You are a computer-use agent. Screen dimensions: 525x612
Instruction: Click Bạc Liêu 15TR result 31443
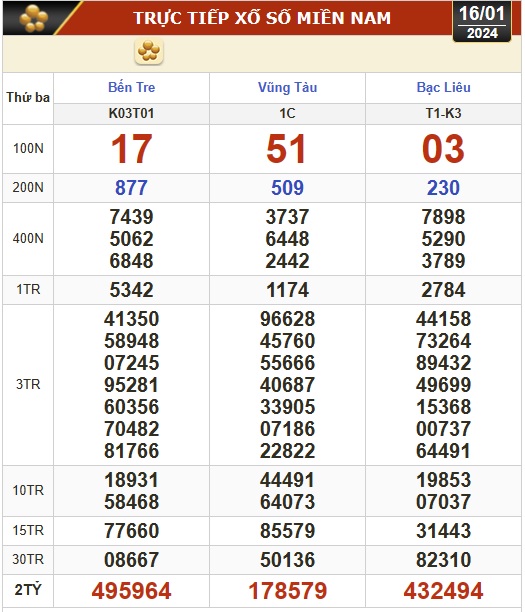(443, 531)
